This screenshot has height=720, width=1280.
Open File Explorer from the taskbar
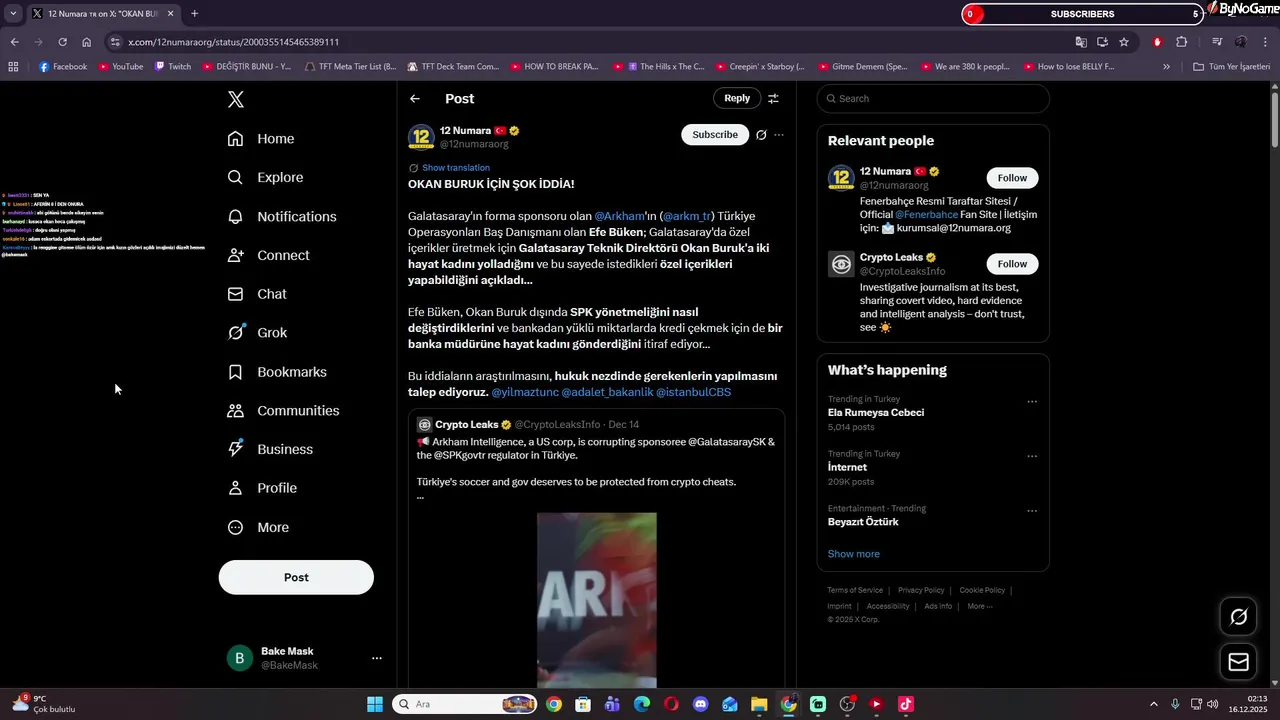coord(759,704)
